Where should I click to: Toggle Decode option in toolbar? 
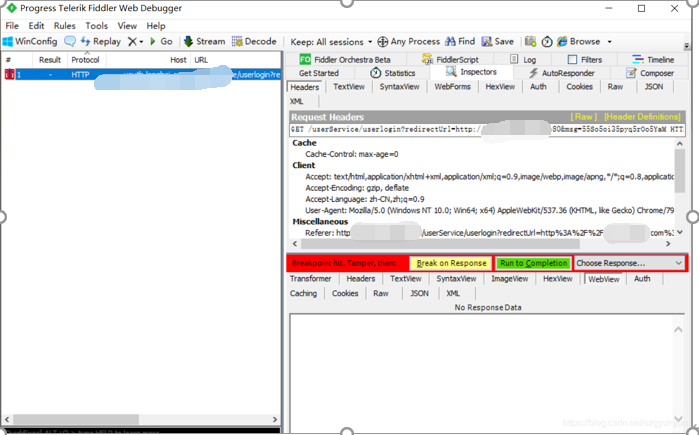[254, 41]
